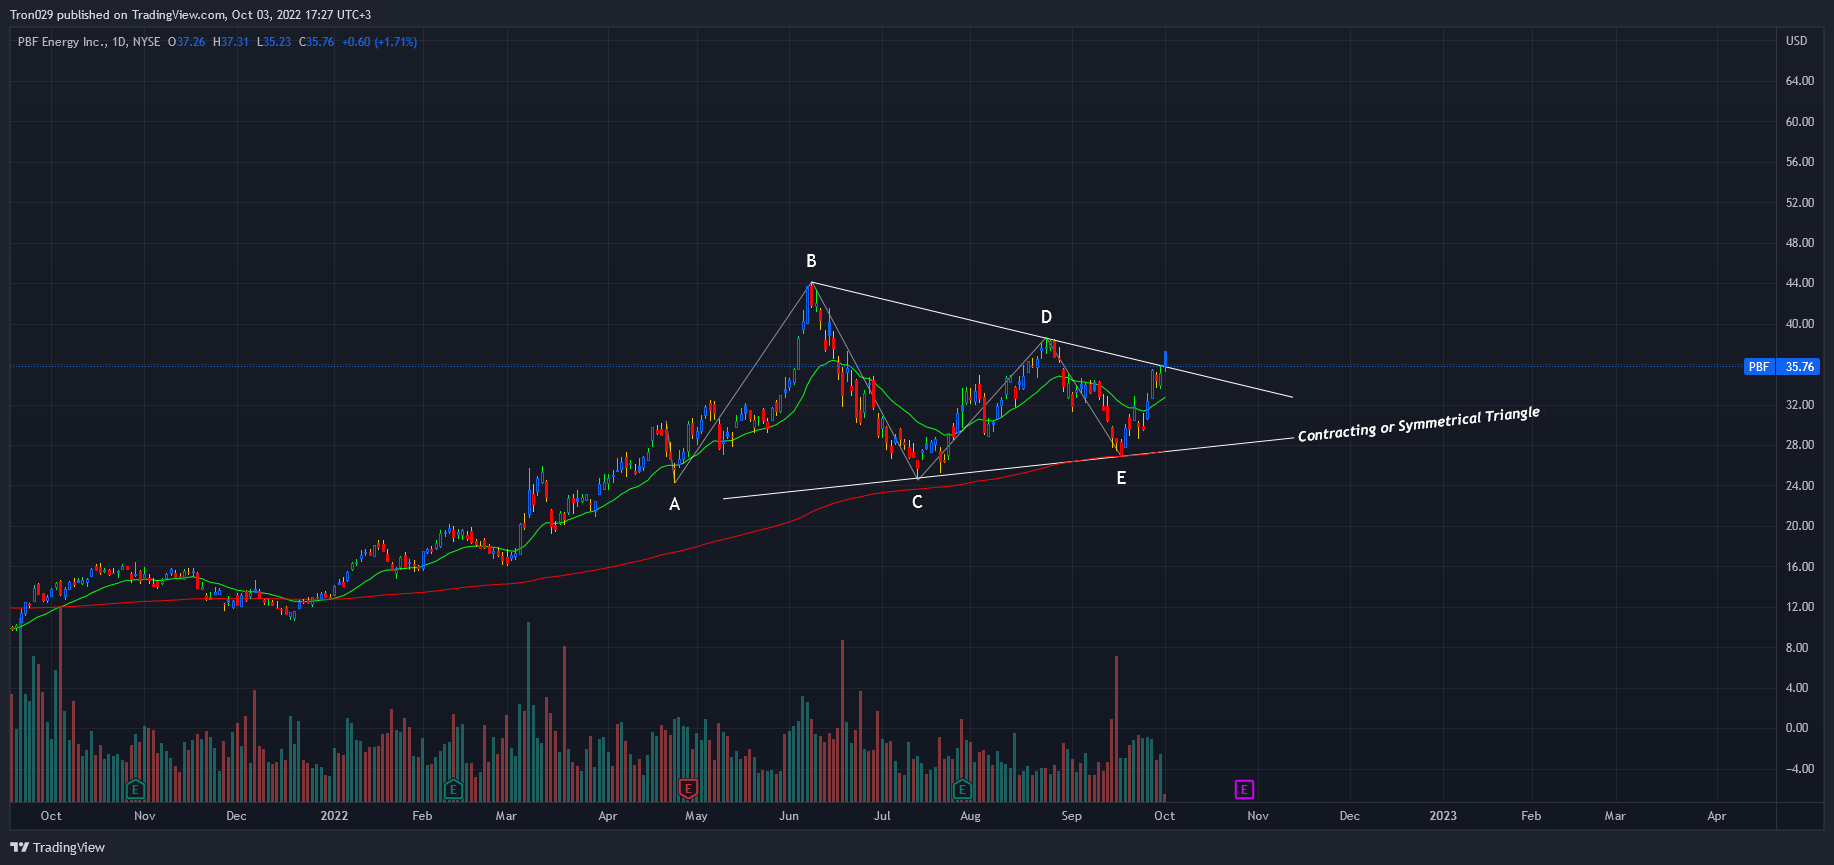Click the Jun time axis label

tap(789, 816)
